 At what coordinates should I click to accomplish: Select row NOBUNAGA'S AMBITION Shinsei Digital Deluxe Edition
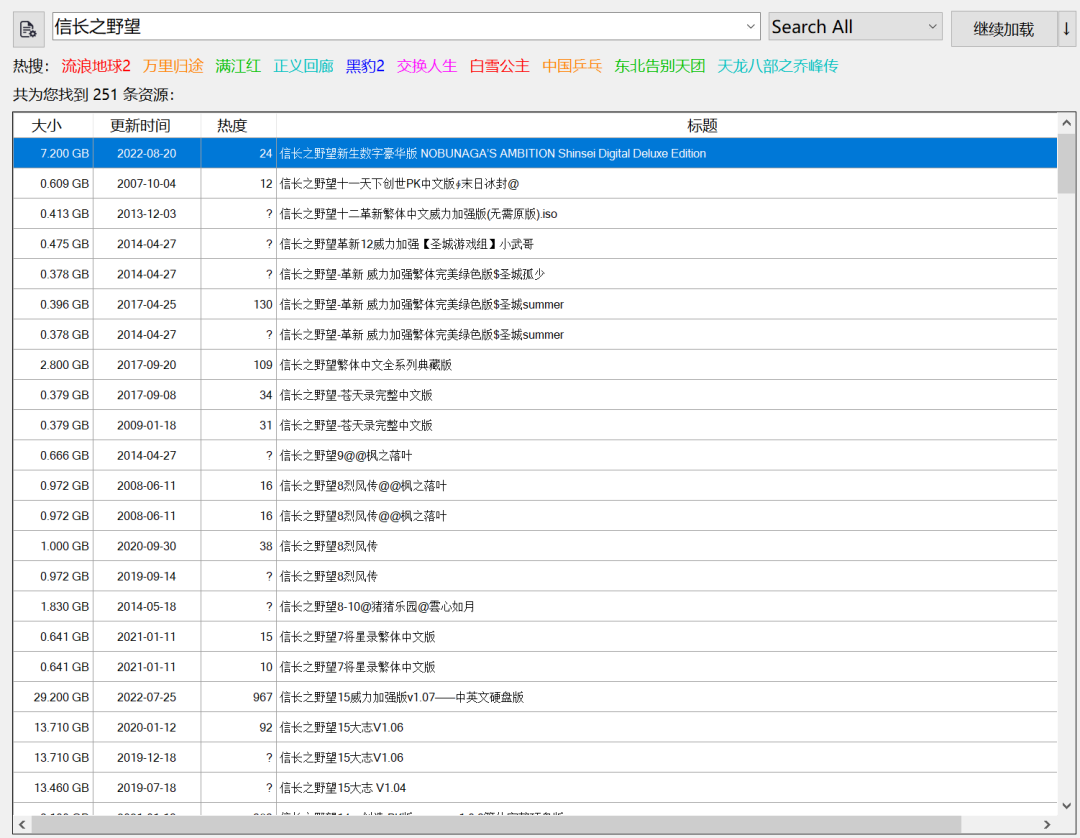(x=535, y=154)
